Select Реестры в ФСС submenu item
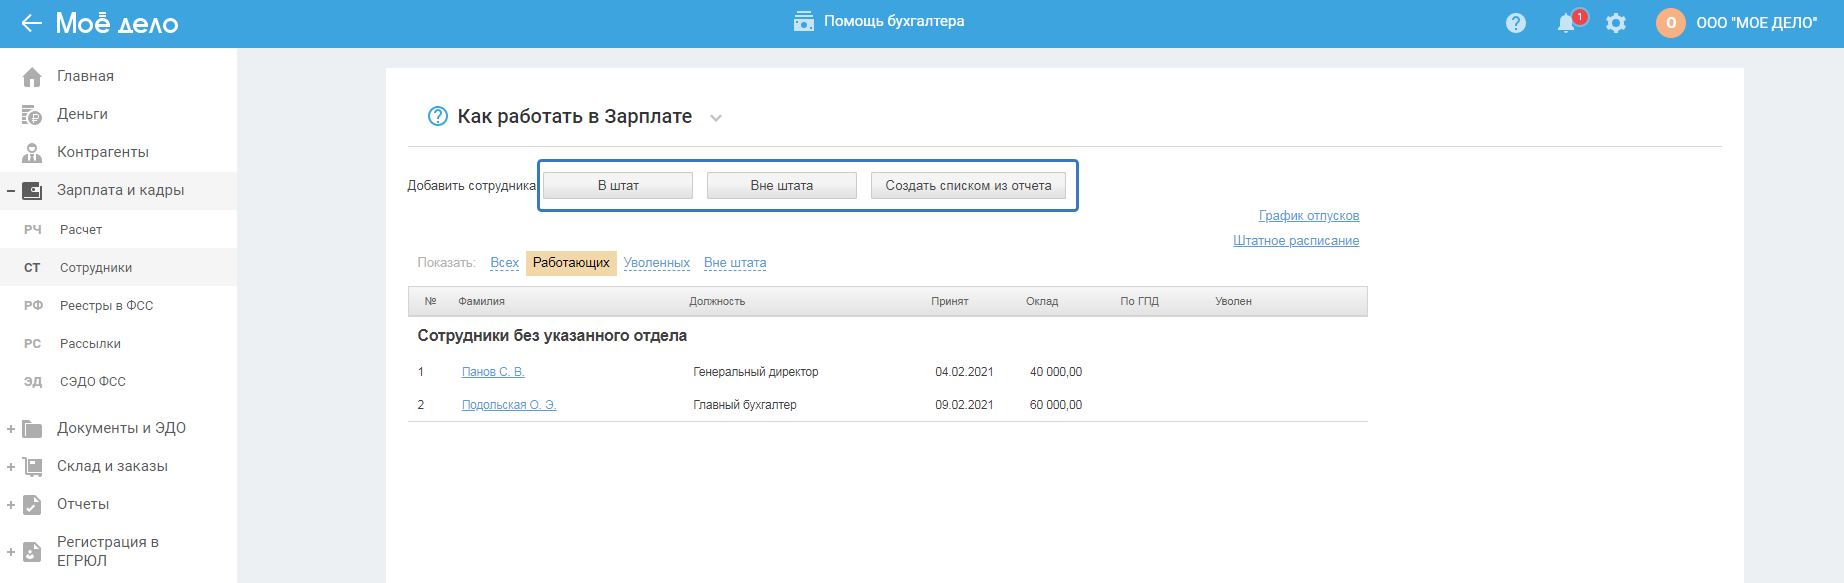1844x583 pixels. coord(106,306)
